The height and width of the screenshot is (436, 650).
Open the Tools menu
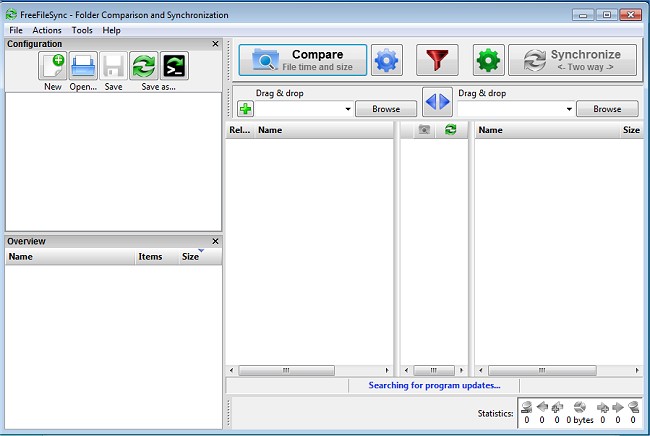coord(82,30)
